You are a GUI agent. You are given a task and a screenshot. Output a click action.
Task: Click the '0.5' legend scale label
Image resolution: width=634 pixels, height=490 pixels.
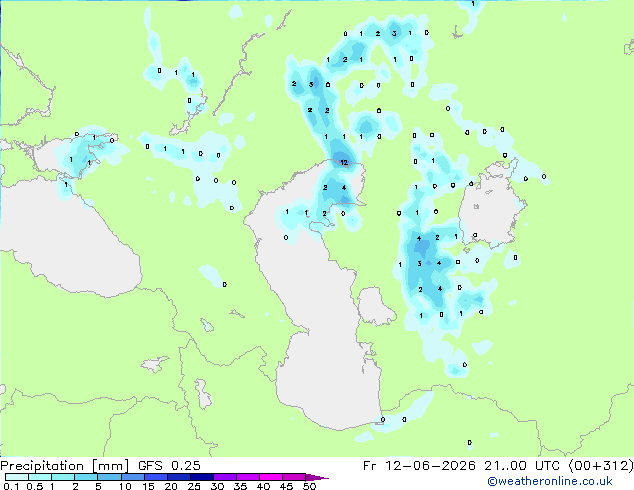pos(35,486)
